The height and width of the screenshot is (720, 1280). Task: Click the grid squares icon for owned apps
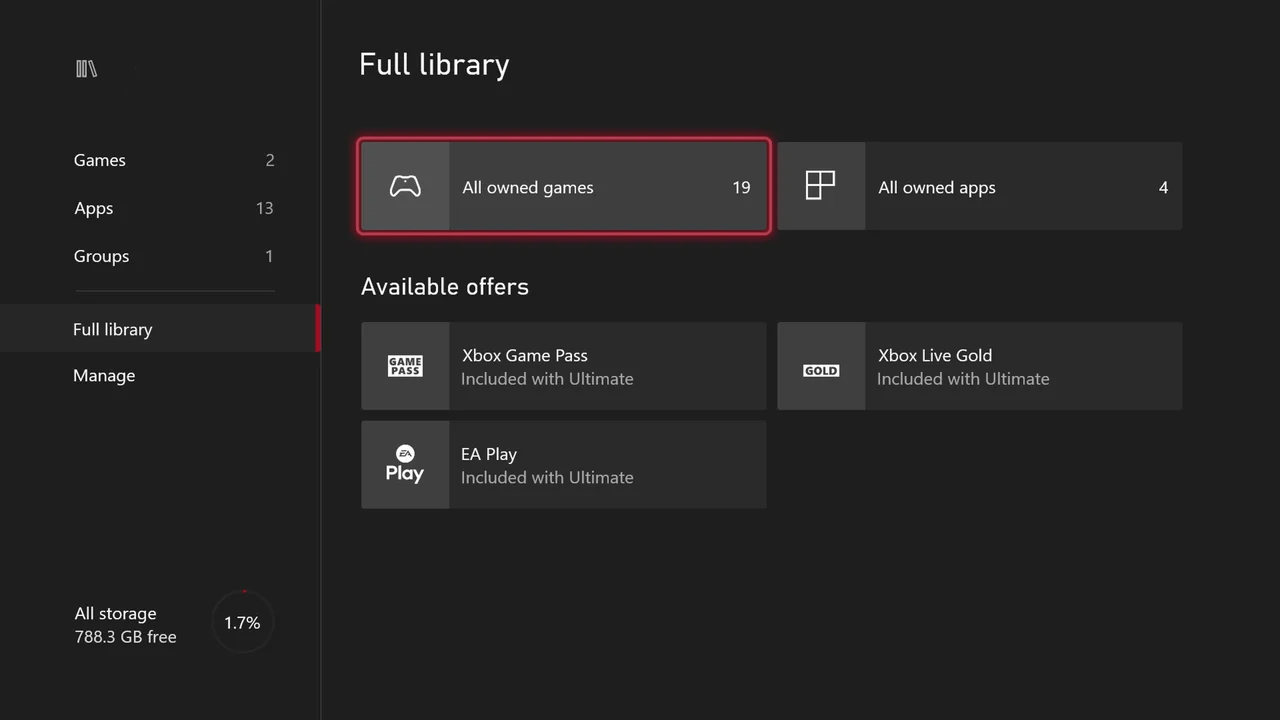(820, 186)
